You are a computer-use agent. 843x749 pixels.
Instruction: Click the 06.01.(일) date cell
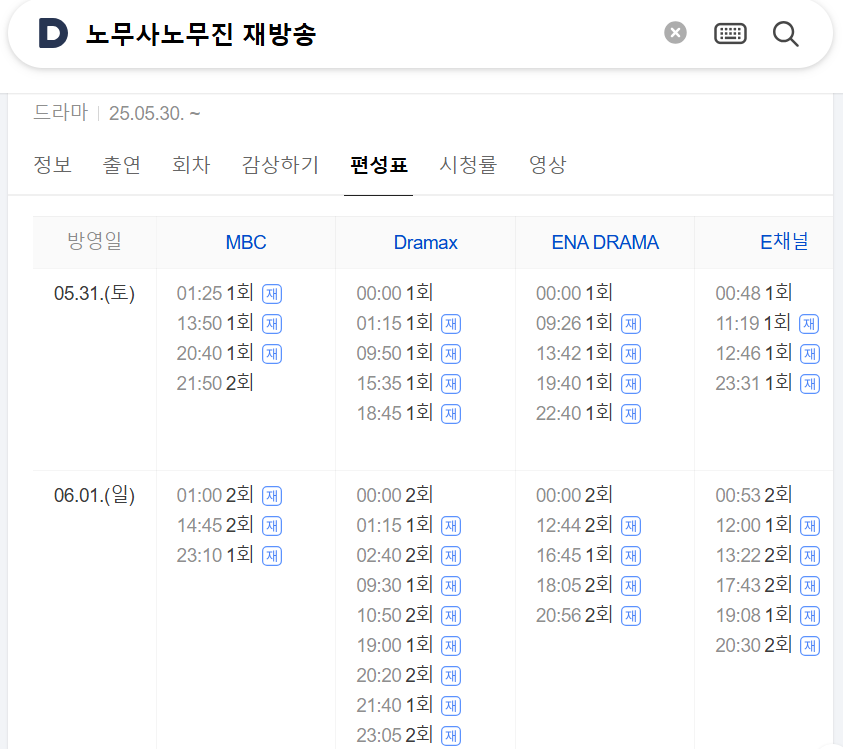[95, 496]
